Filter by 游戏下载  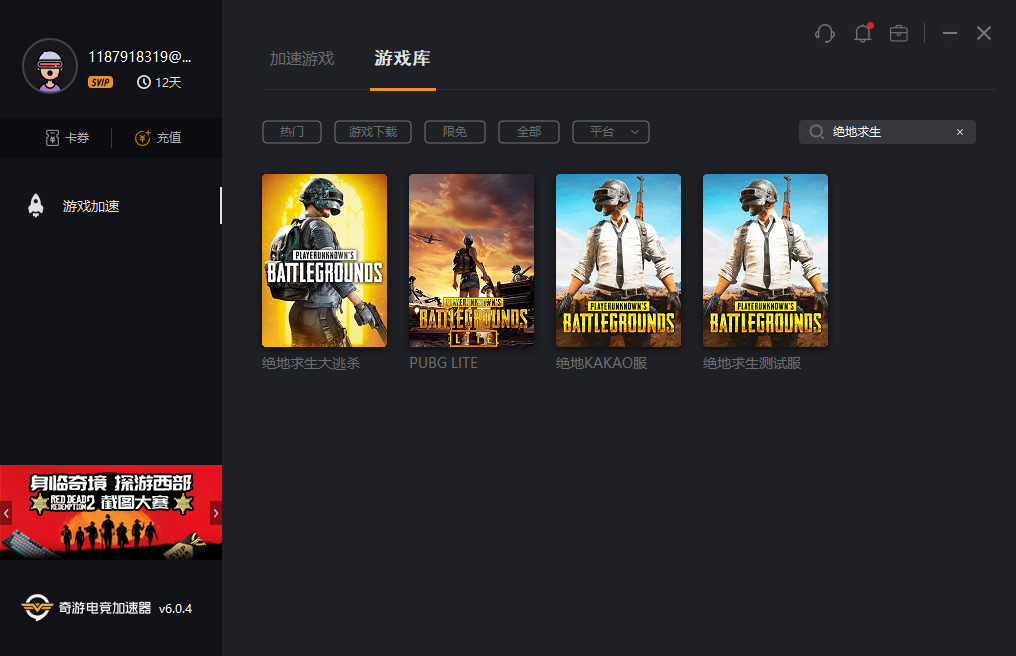(373, 132)
